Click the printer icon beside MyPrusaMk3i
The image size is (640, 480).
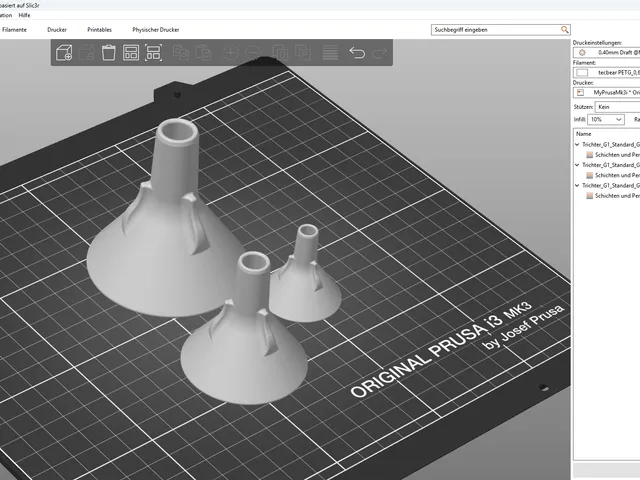(580, 93)
